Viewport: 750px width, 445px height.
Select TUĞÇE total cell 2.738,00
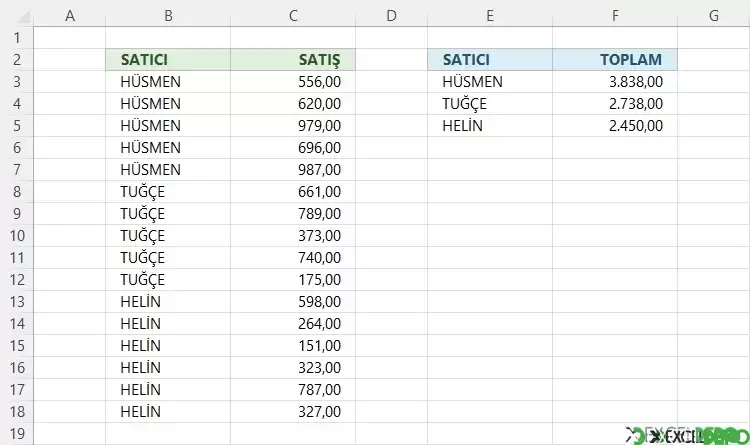point(615,104)
